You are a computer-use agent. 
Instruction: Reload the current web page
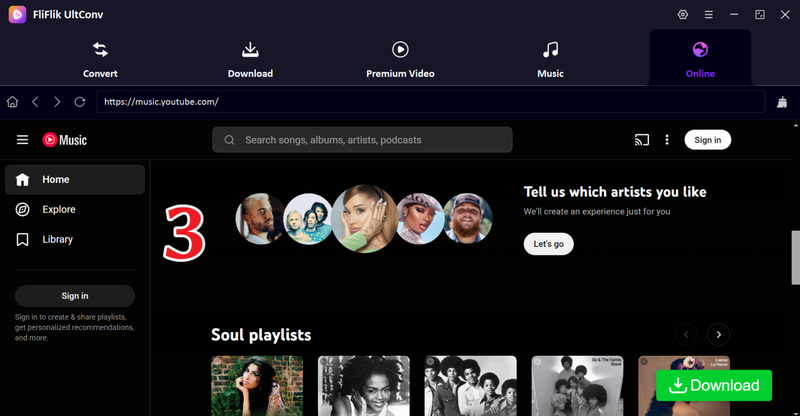80,102
